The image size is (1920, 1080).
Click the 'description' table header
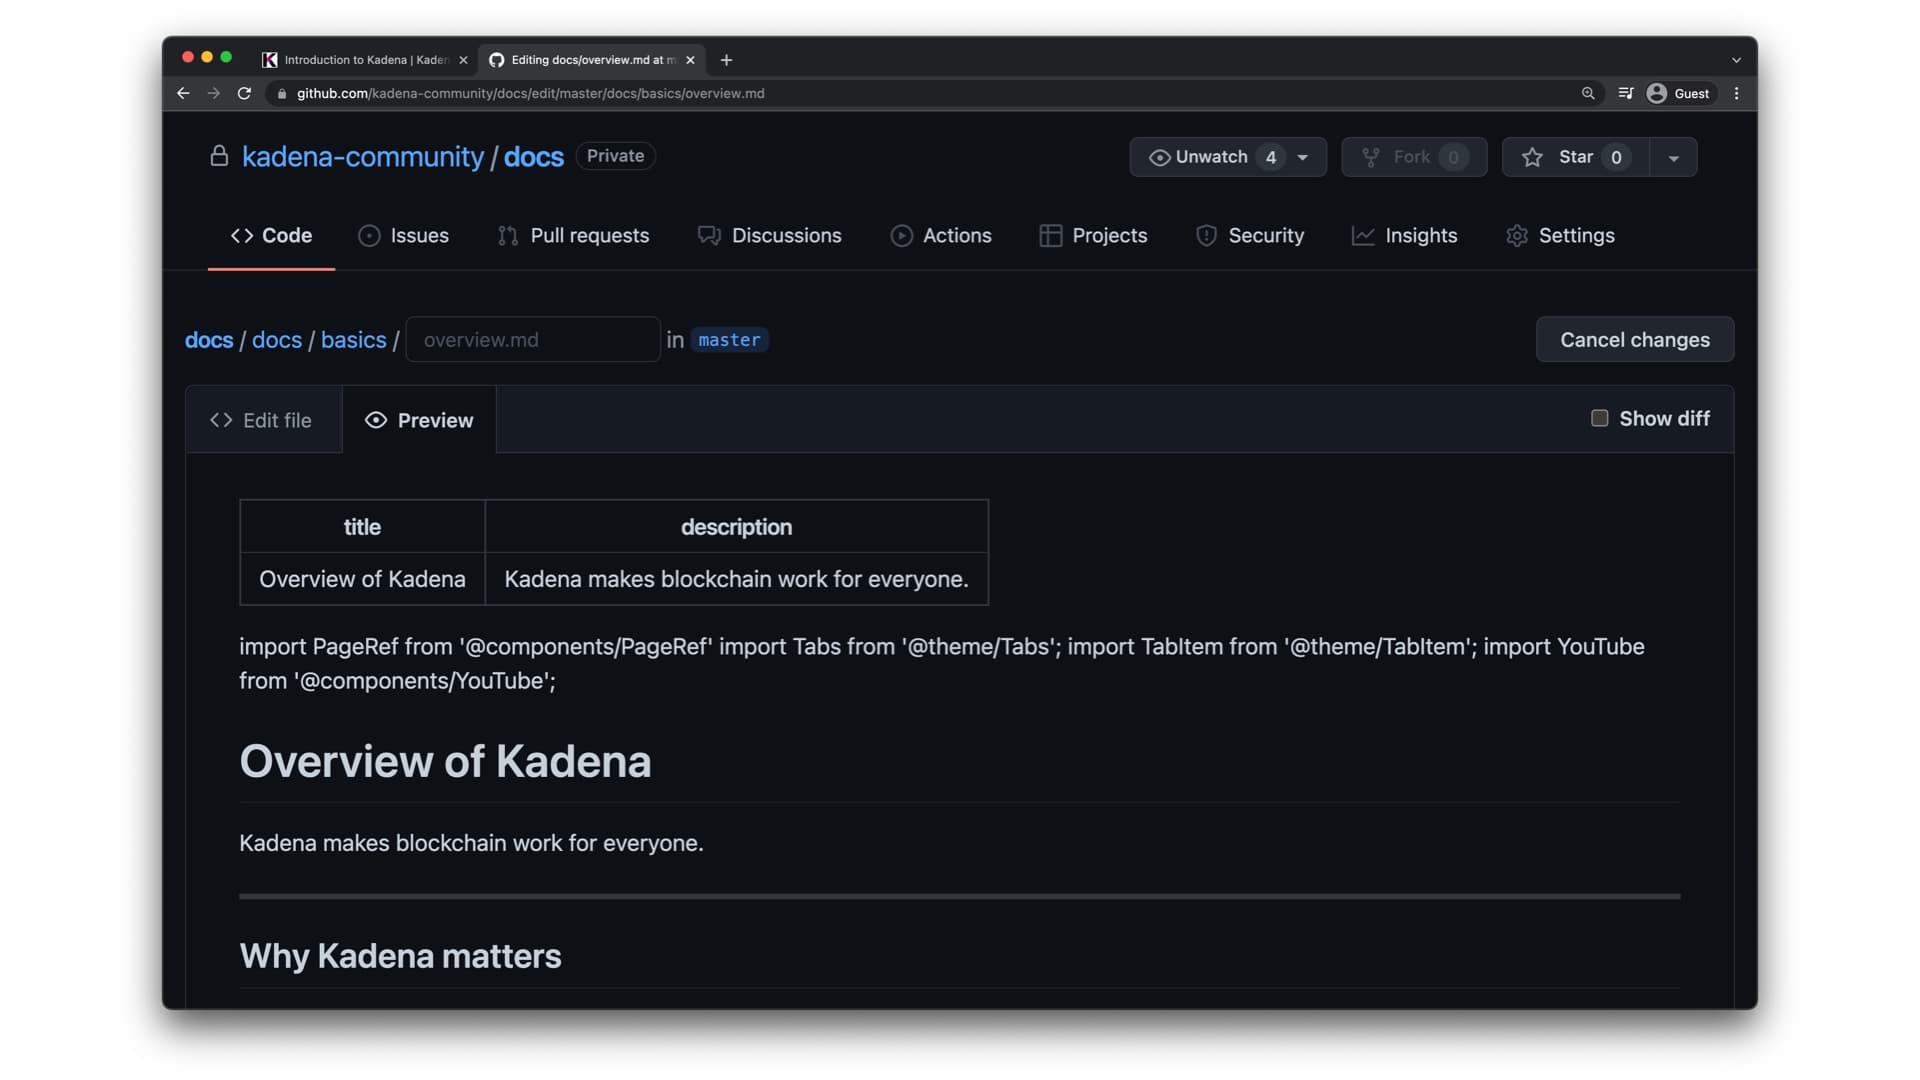(736, 527)
